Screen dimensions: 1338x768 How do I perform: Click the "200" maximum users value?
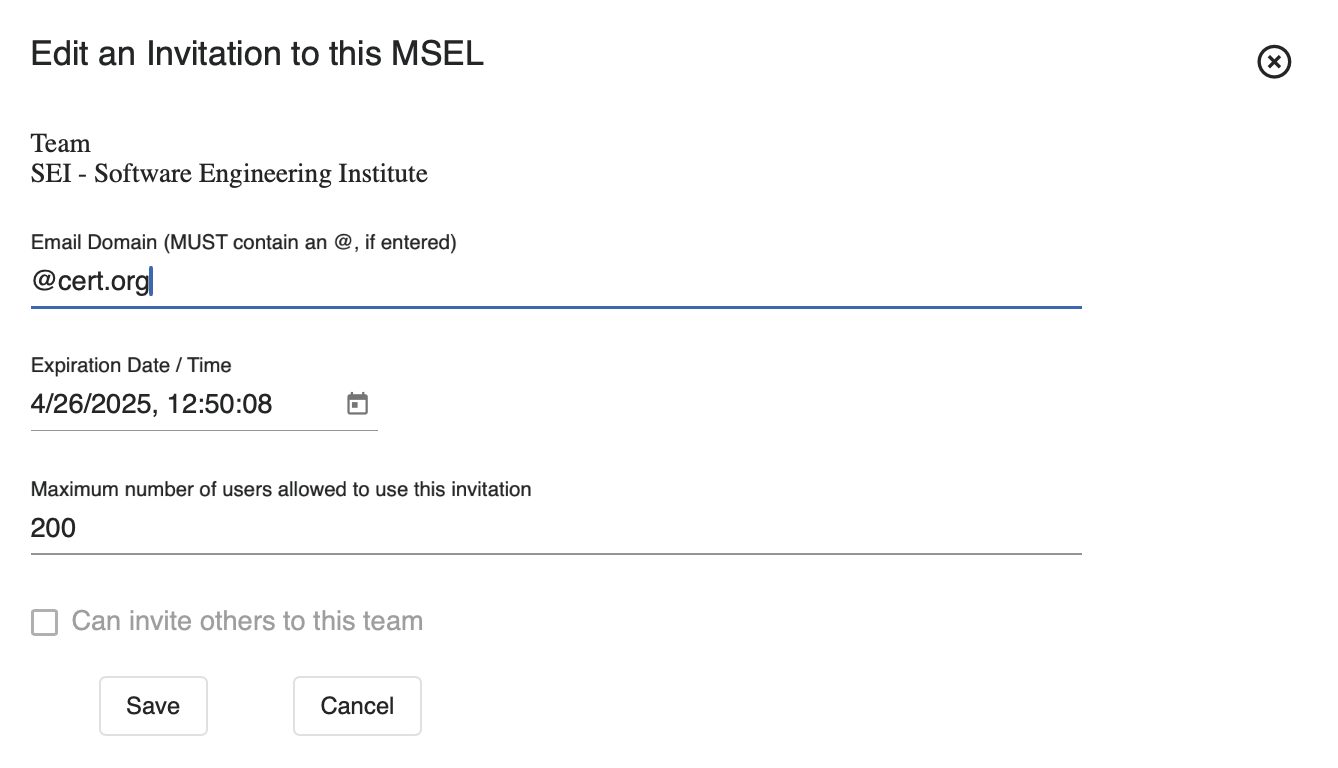pos(53,528)
